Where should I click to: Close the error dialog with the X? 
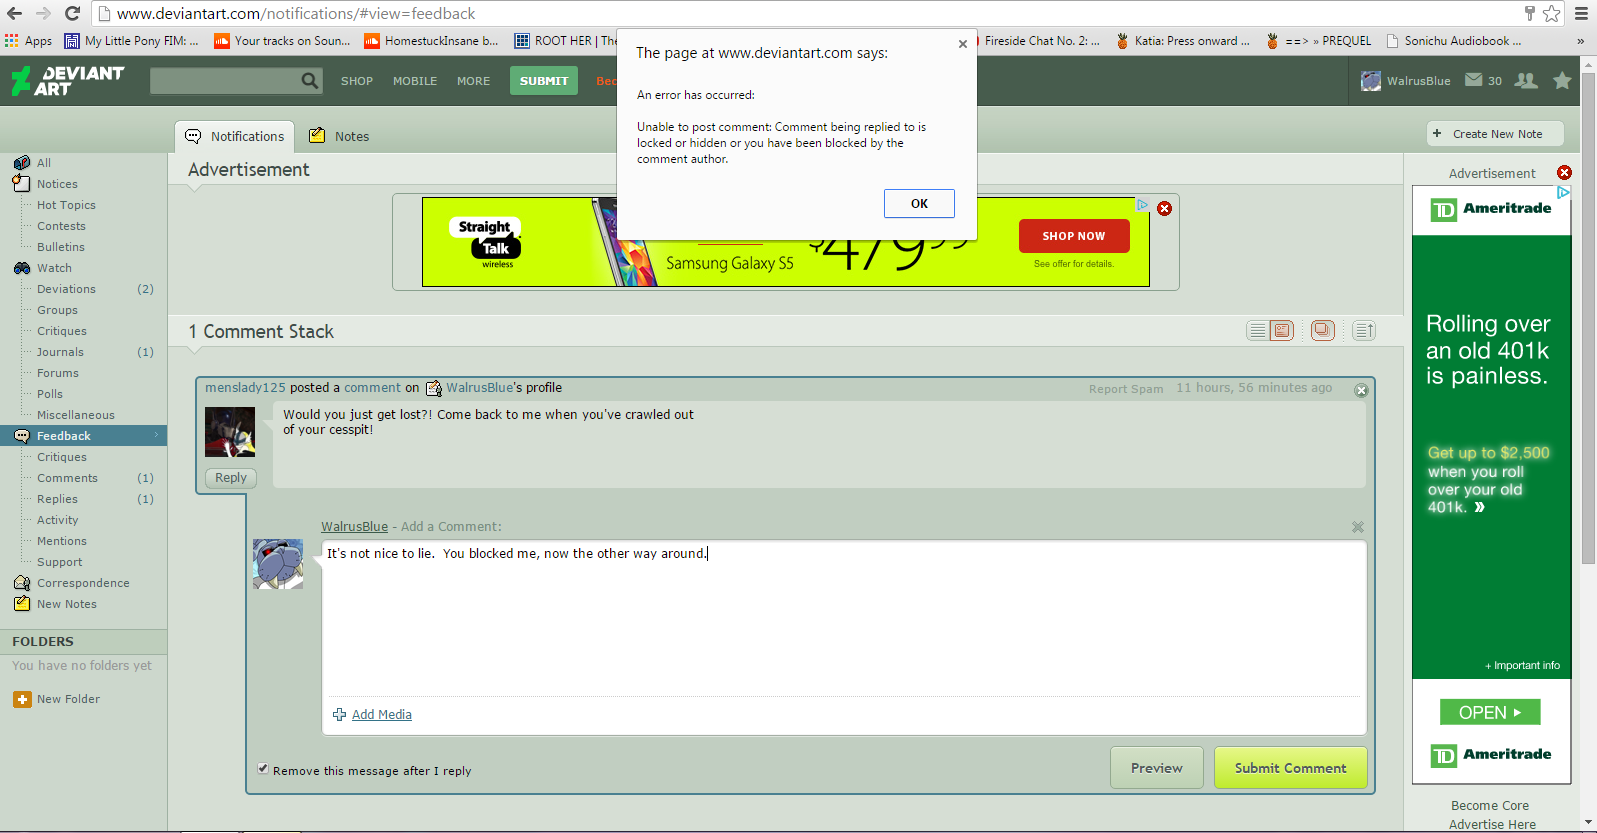pyautogui.click(x=962, y=44)
